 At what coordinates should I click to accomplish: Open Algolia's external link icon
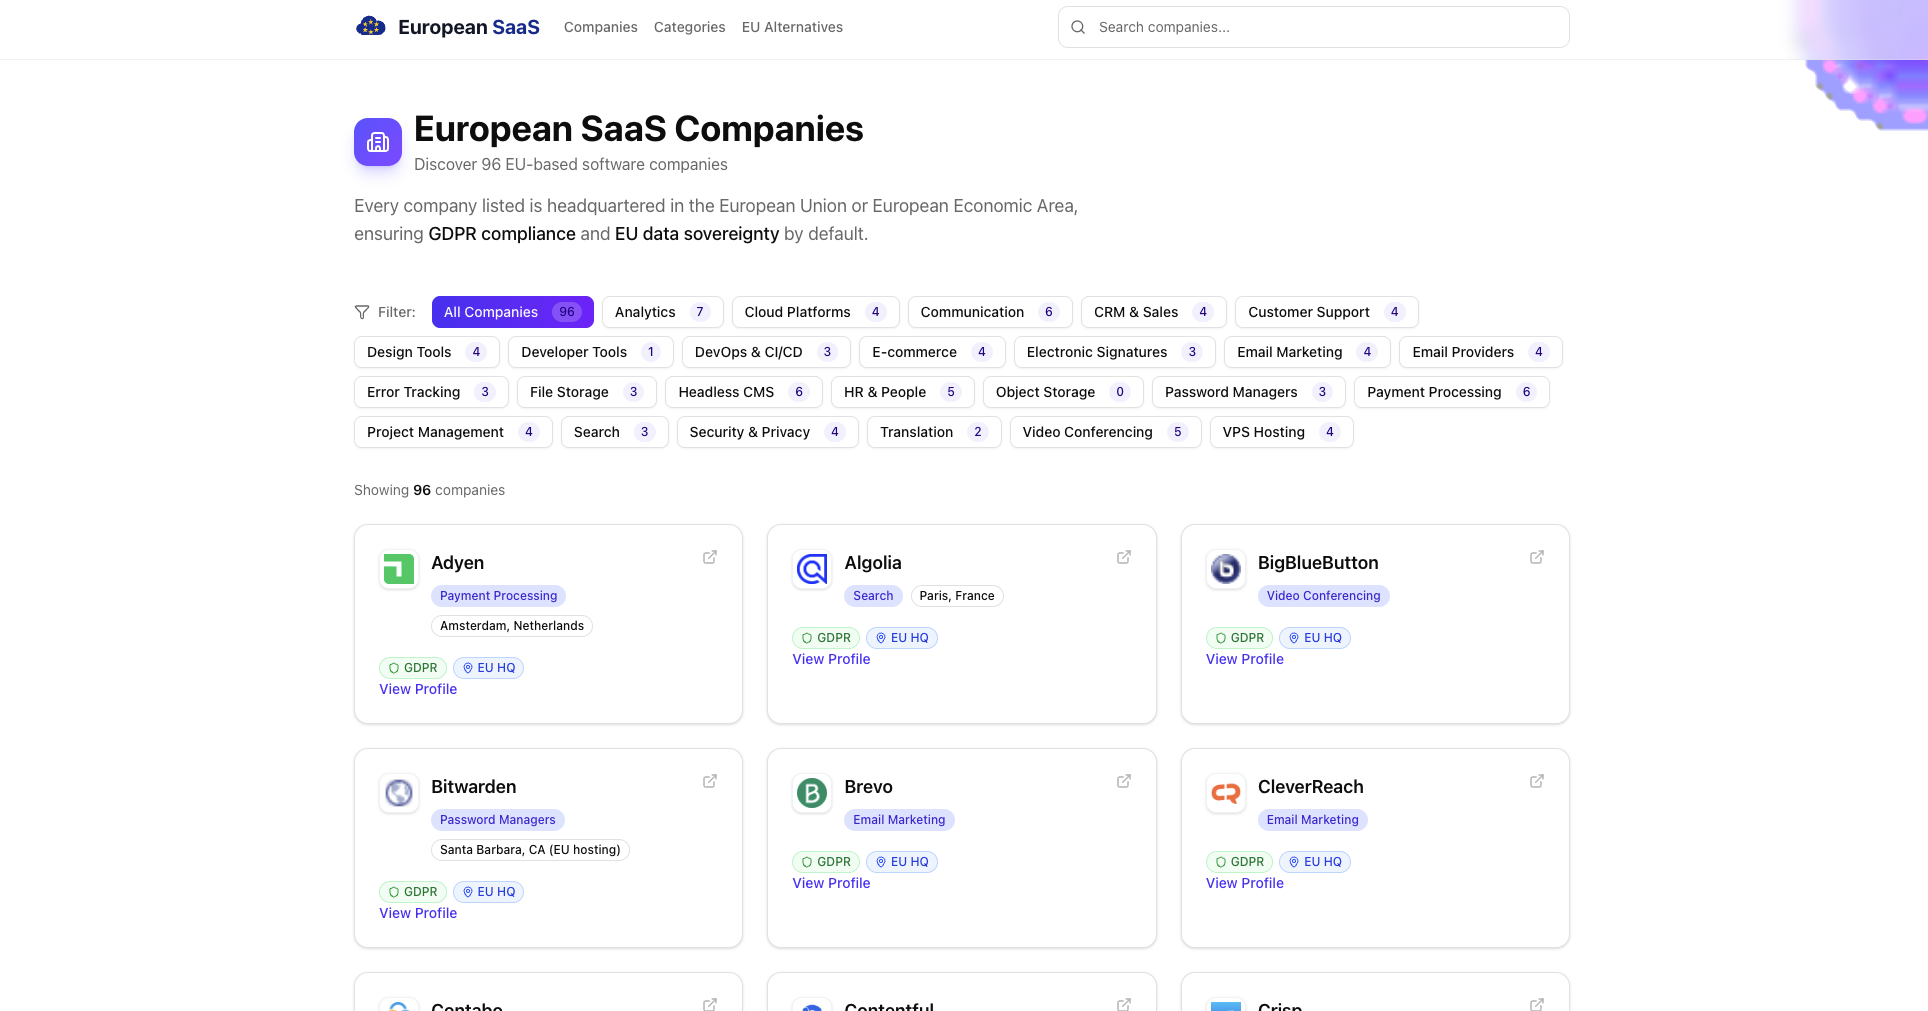pos(1123,557)
